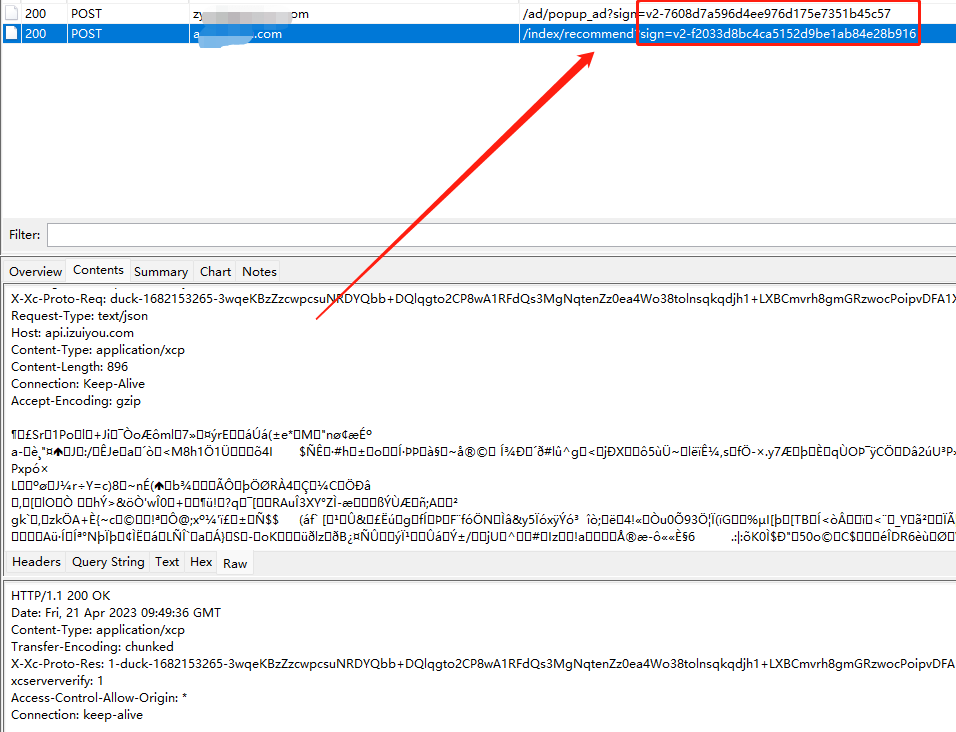Click Content-Type: application/xcp in response headers
956x732 pixels.
[x=98, y=630]
